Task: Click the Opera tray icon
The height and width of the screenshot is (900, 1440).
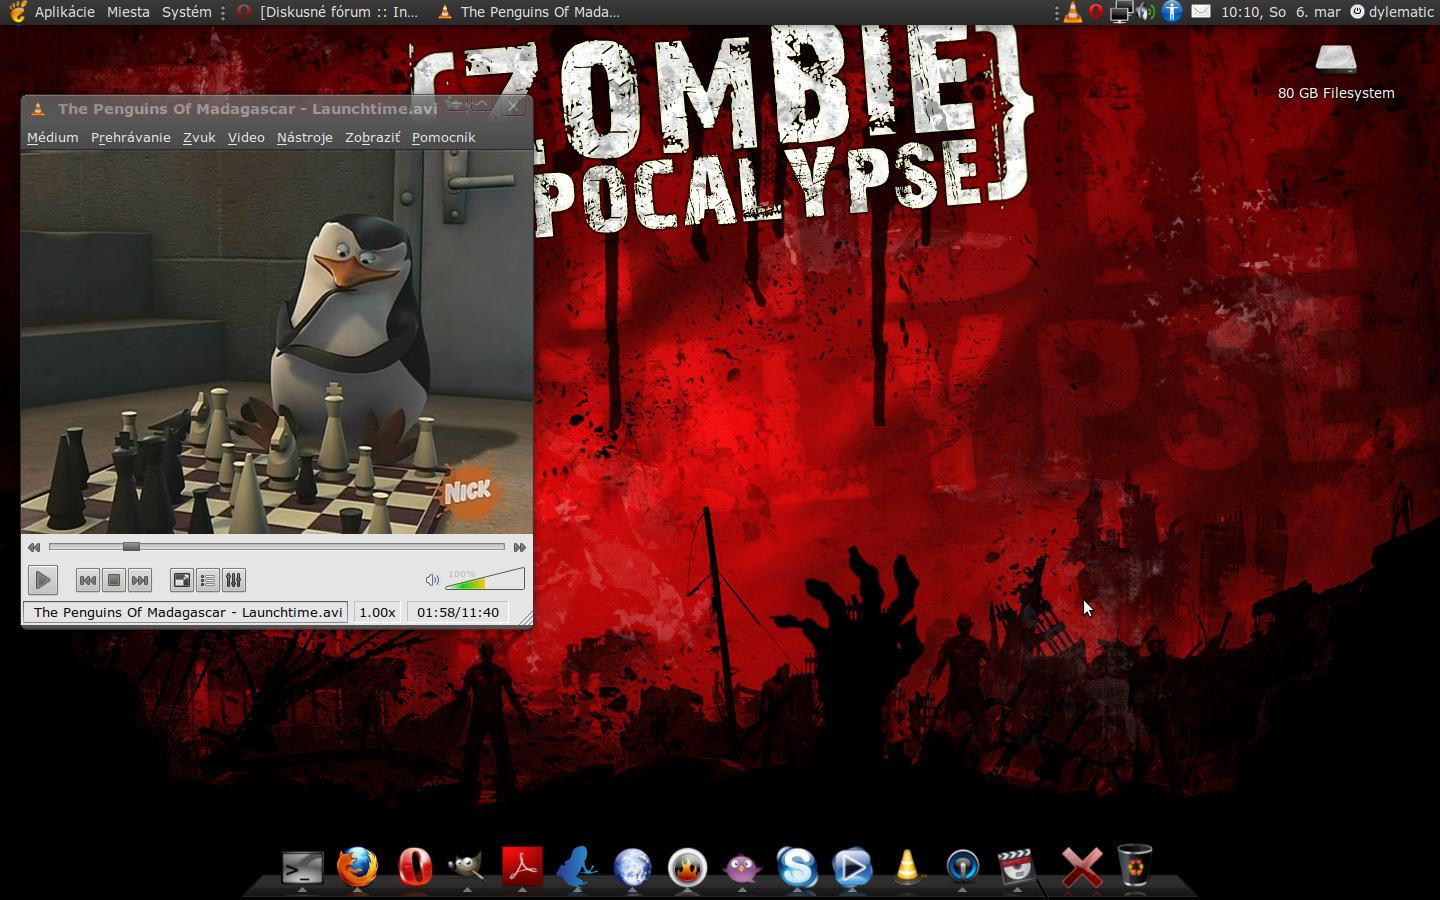Action: [x=1096, y=12]
